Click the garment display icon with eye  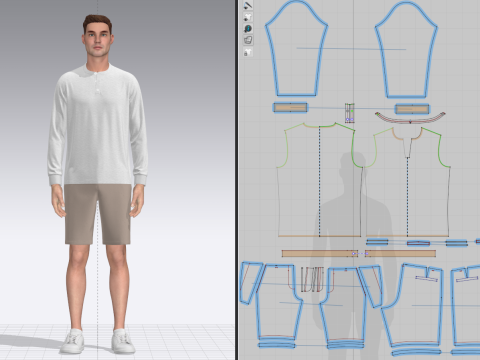(x=248, y=17)
